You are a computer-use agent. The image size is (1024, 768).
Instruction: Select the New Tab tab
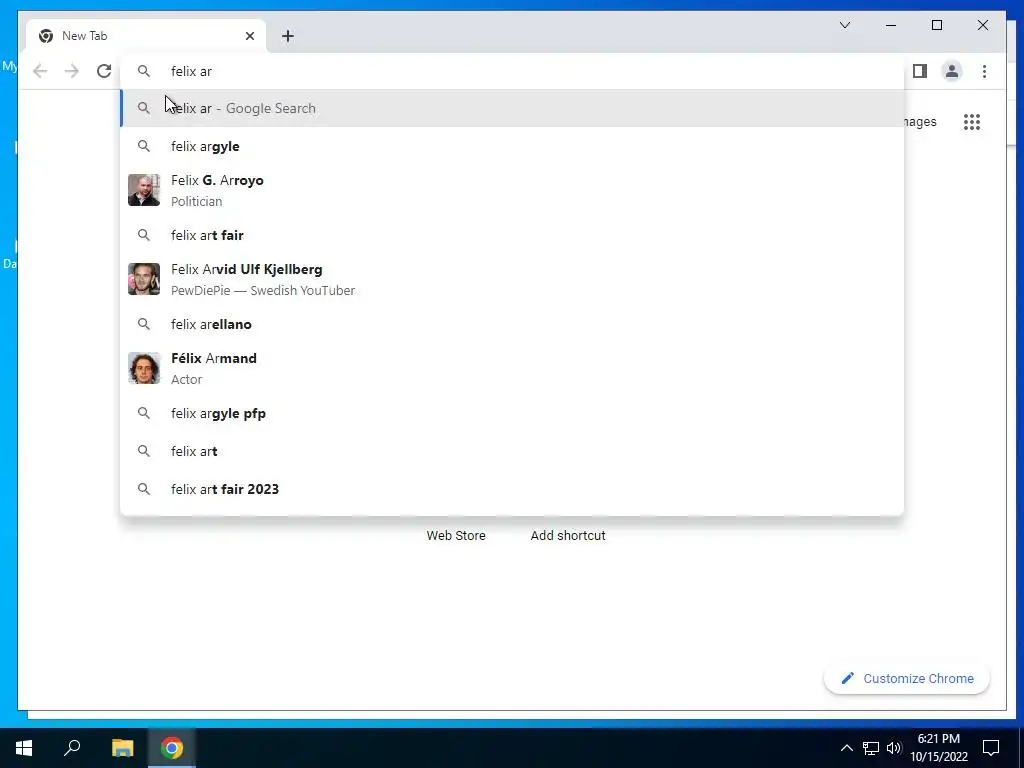point(146,36)
